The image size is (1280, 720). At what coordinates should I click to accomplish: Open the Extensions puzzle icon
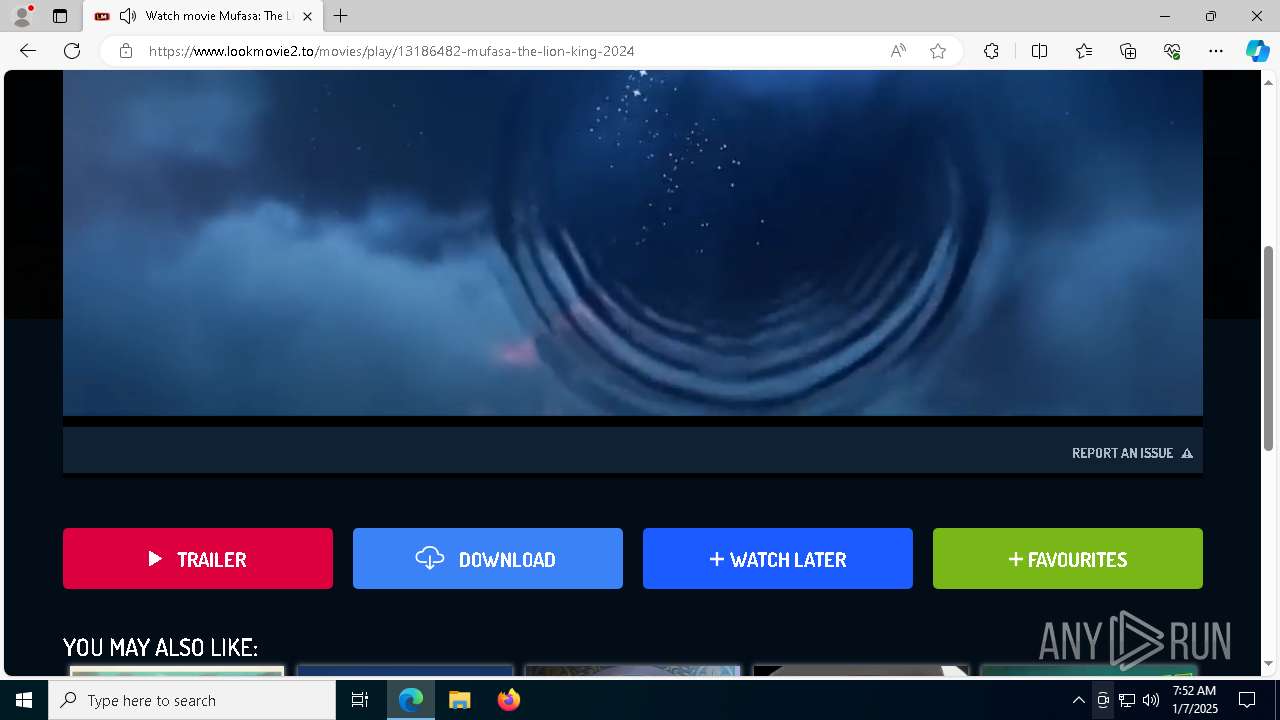[x=991, y=51]
